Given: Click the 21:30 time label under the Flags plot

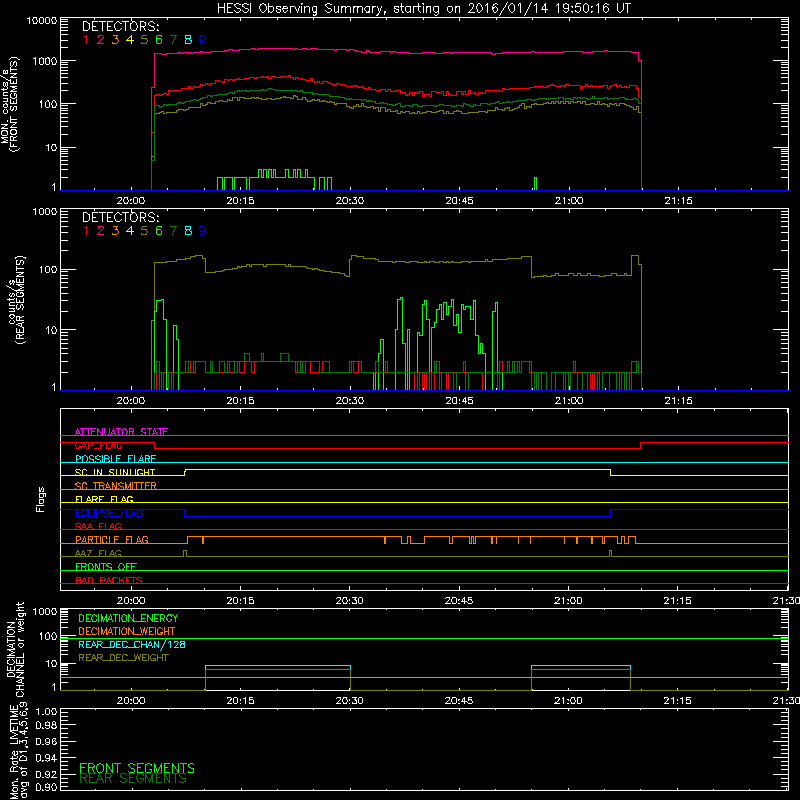Looking at the screenshot, I should click(786, 601).
